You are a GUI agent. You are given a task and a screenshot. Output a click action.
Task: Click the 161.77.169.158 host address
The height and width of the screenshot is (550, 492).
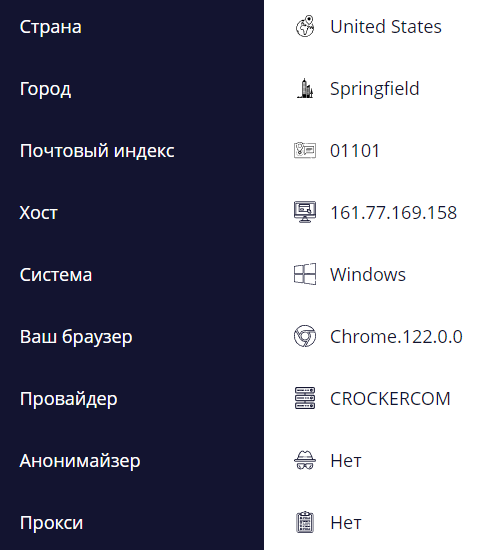click(393, 213)
